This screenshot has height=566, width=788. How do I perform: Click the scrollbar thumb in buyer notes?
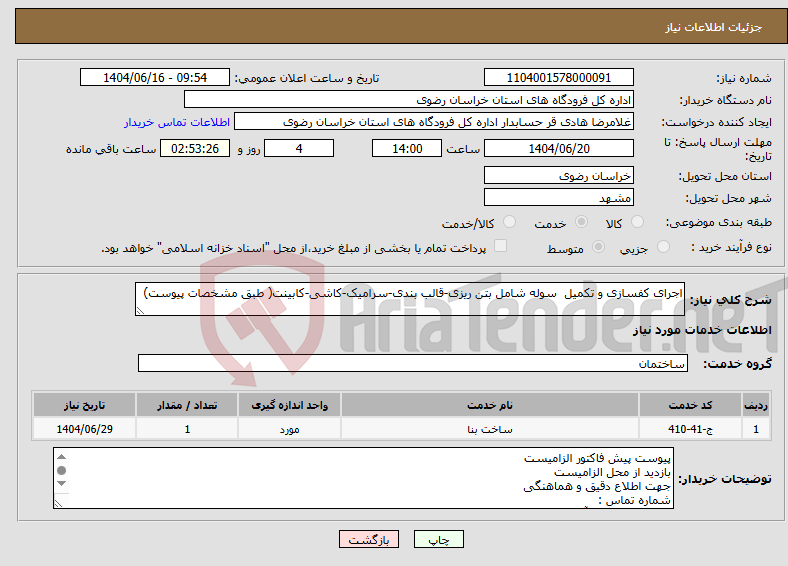coord(61,470)
